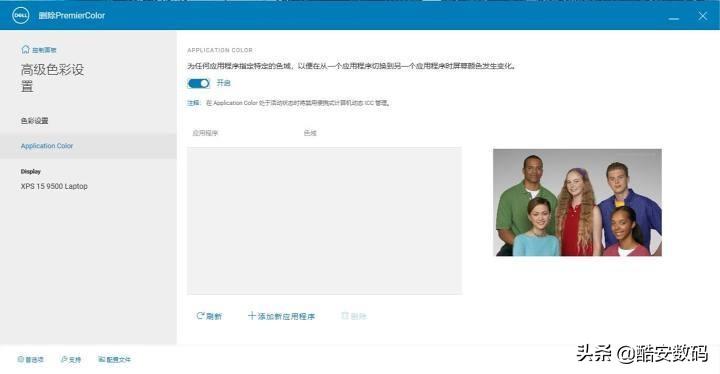Minimize the PremierColor window
This screenshot has height=374, width=720.
click(x=674, y=17)
